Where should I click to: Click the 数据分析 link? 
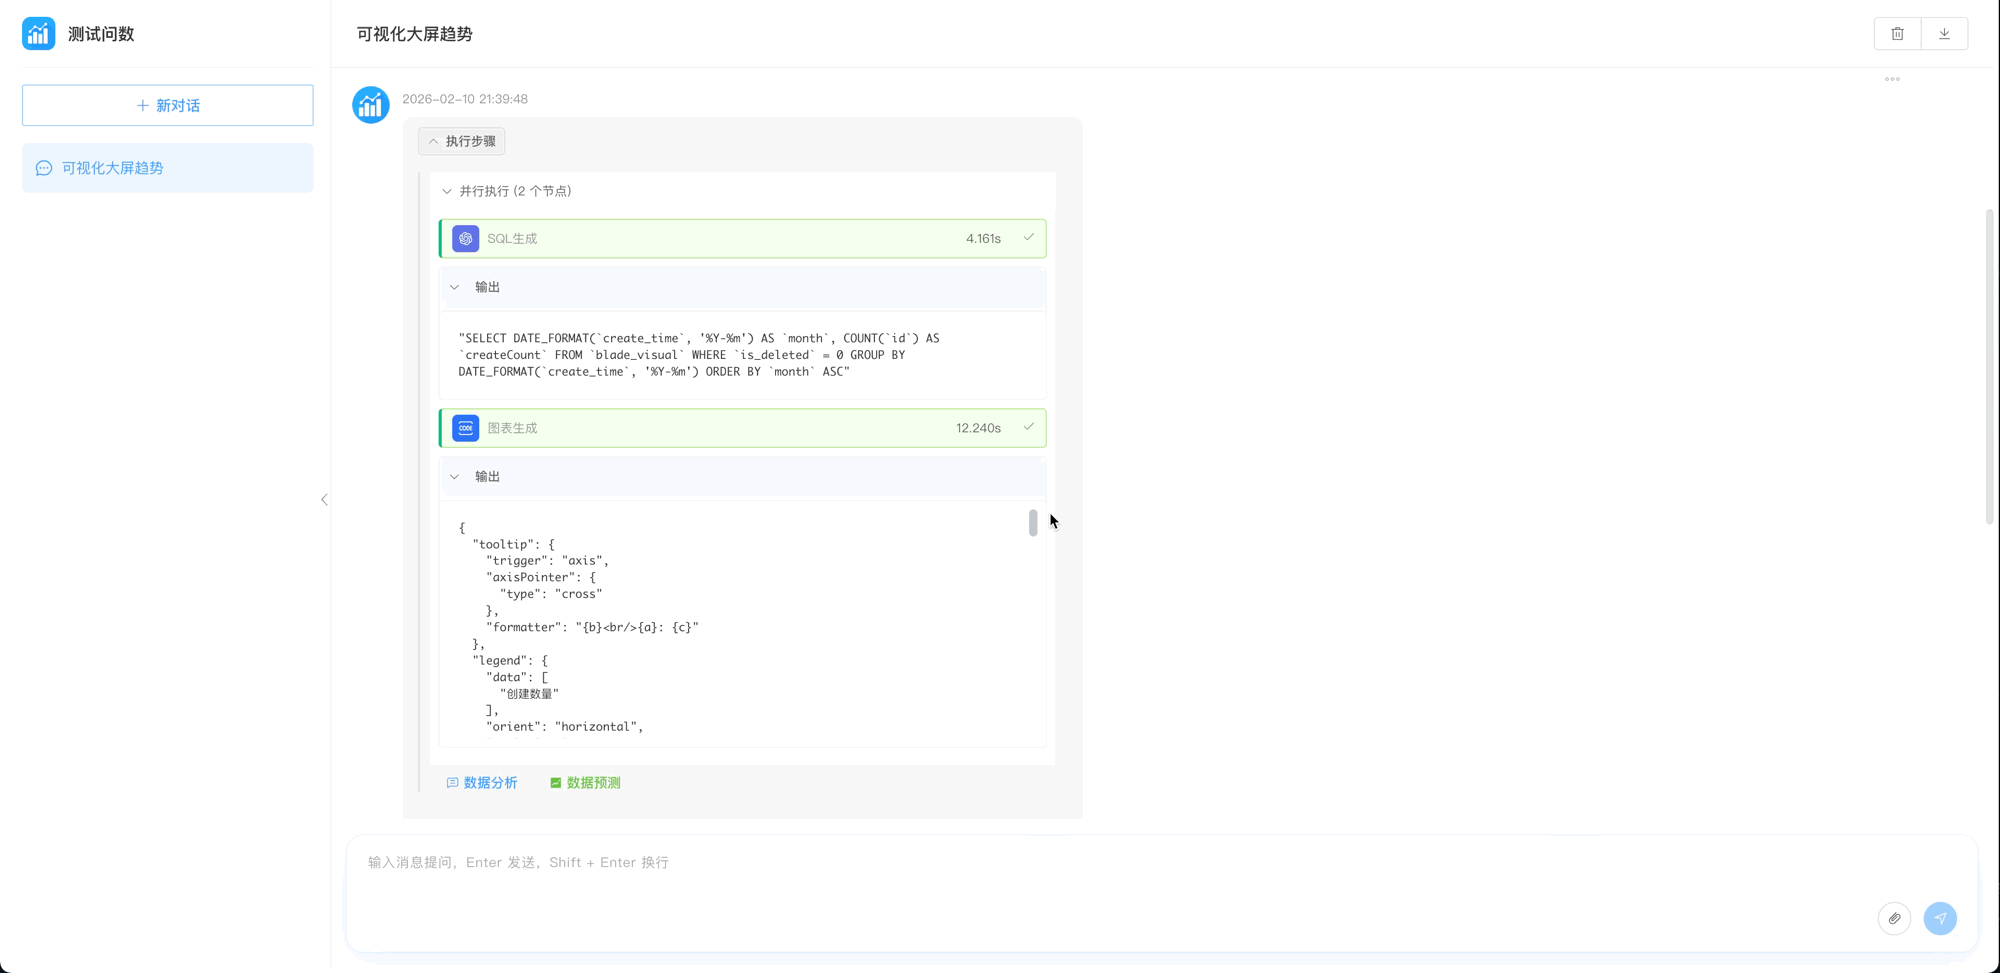(482, 783)
